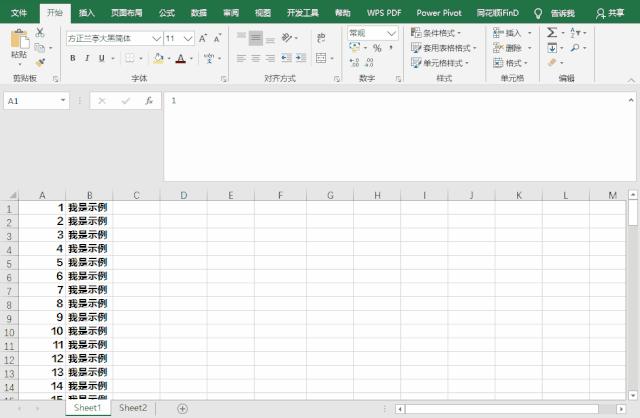Switch to the 插入 ribbon tab
The width and height of the screenshot is (640, 418).
click(x=87, y=13)
